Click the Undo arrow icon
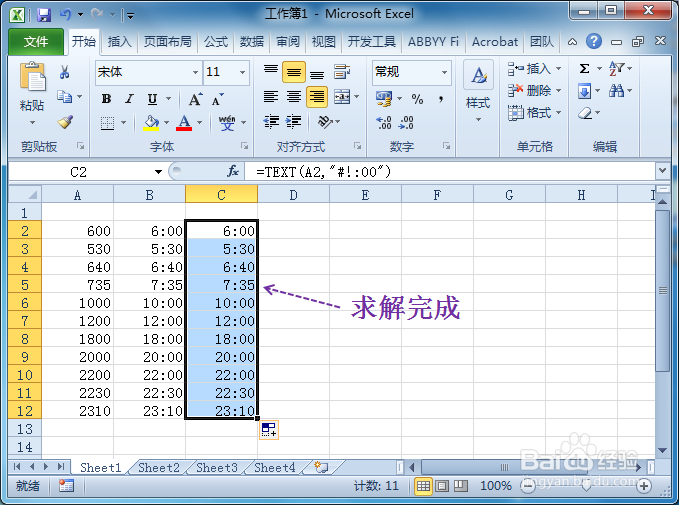 [65, 15]
